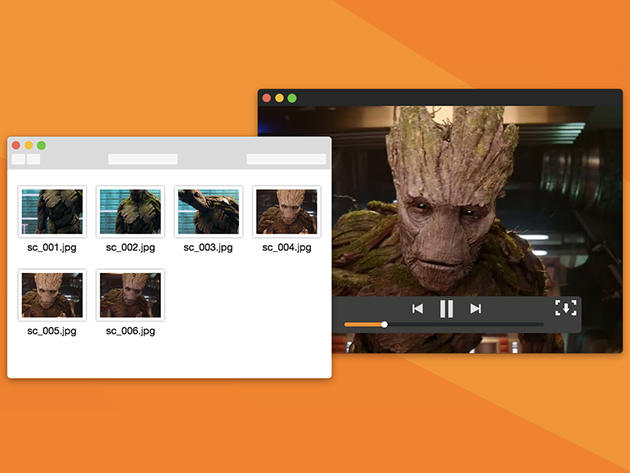This screenshot has width=630, height=473.
Task: Click the unplayed portion of the seek bar
Action: click(x=466, y=324)
